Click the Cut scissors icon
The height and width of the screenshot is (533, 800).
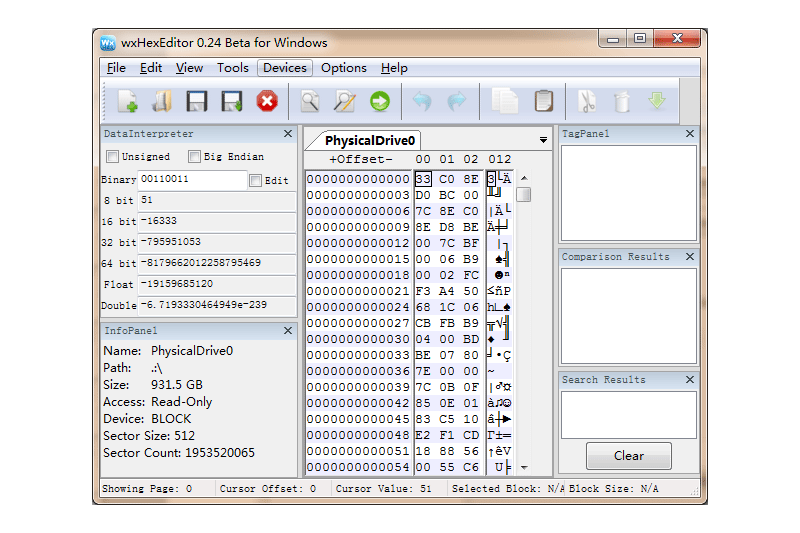(587, 101)
